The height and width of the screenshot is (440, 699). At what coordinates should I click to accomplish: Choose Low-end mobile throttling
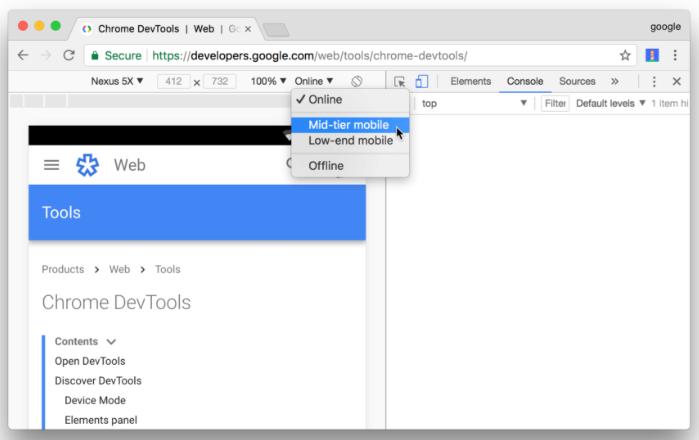click(x=350, y=141)
